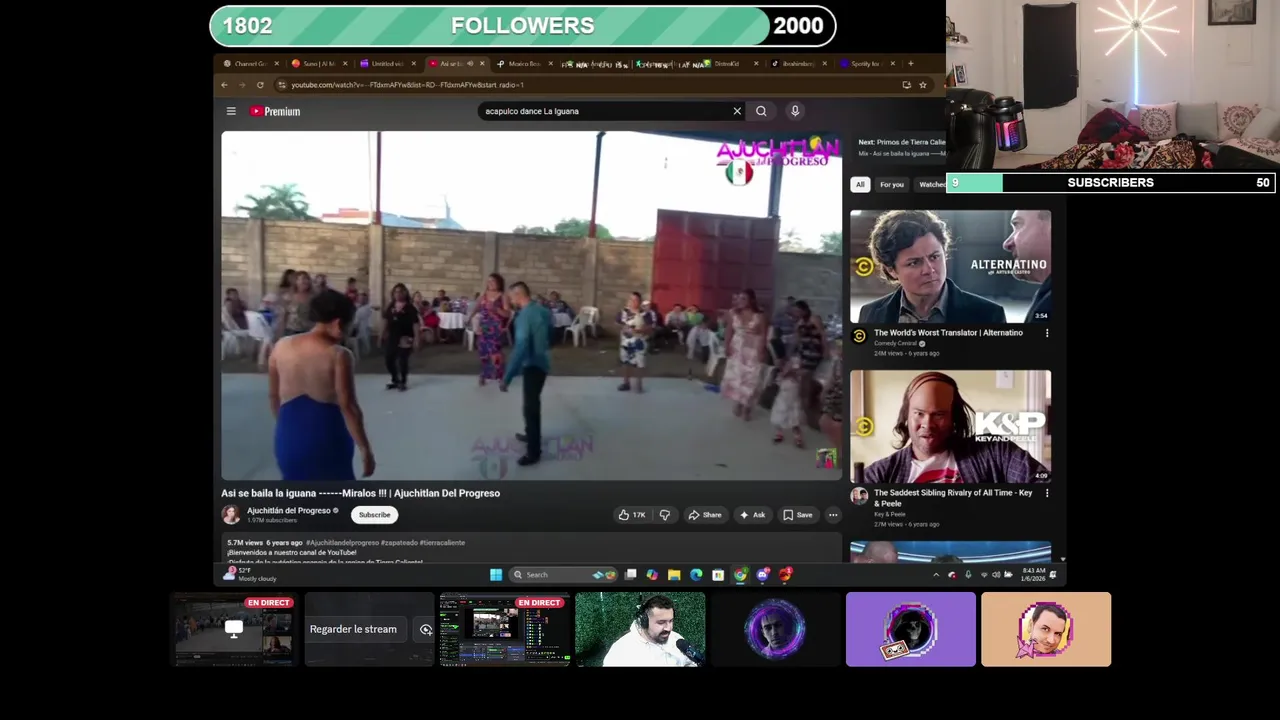Screen dimensions: 1280x720
Task: Open the YouTube hamburger guide menu
Action: click(x=231, y=111)
